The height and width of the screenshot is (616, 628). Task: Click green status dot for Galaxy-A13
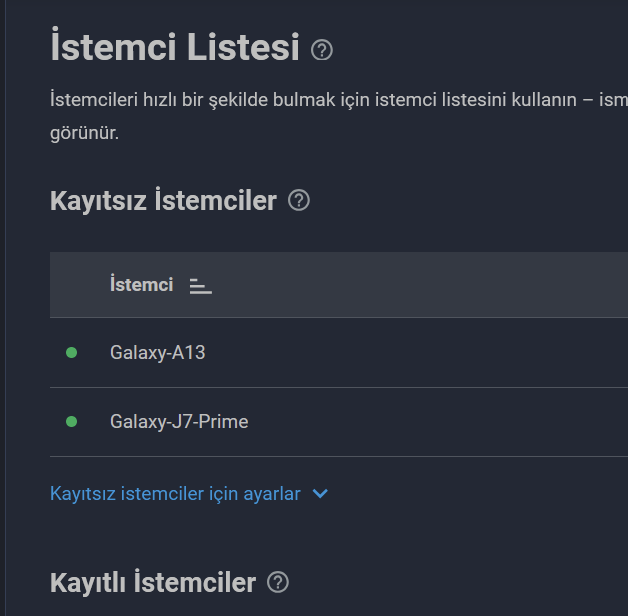coord(71,352)
